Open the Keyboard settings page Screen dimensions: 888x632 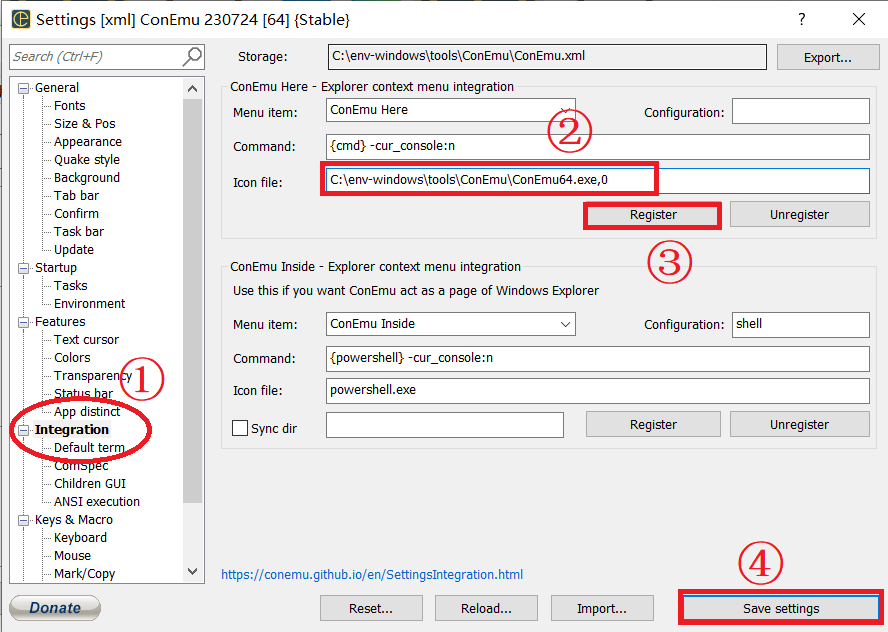[x=79, y=537]
